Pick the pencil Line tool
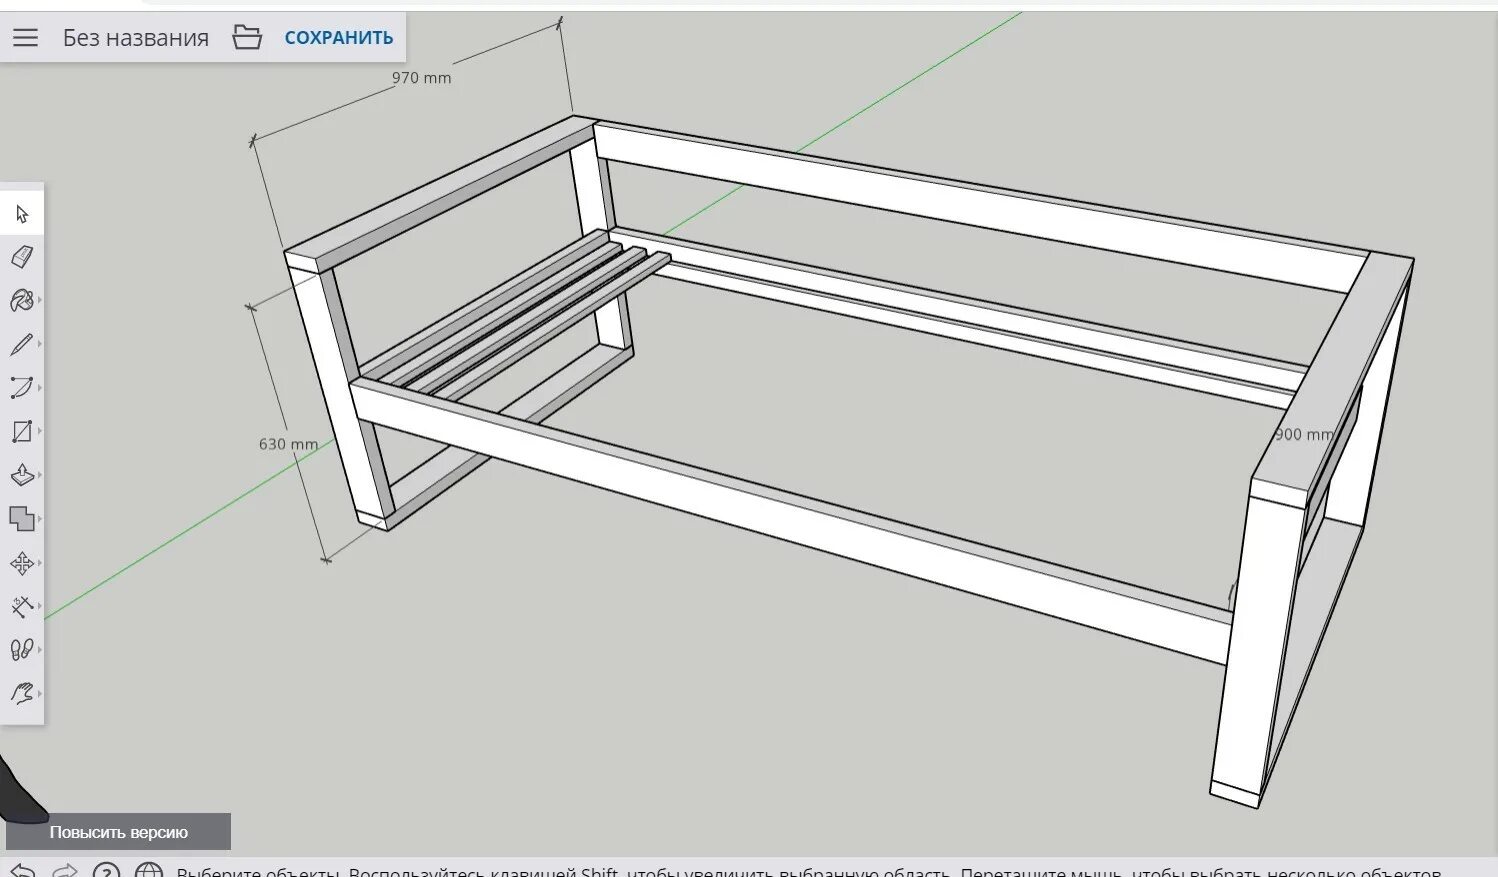 [21, 345]
